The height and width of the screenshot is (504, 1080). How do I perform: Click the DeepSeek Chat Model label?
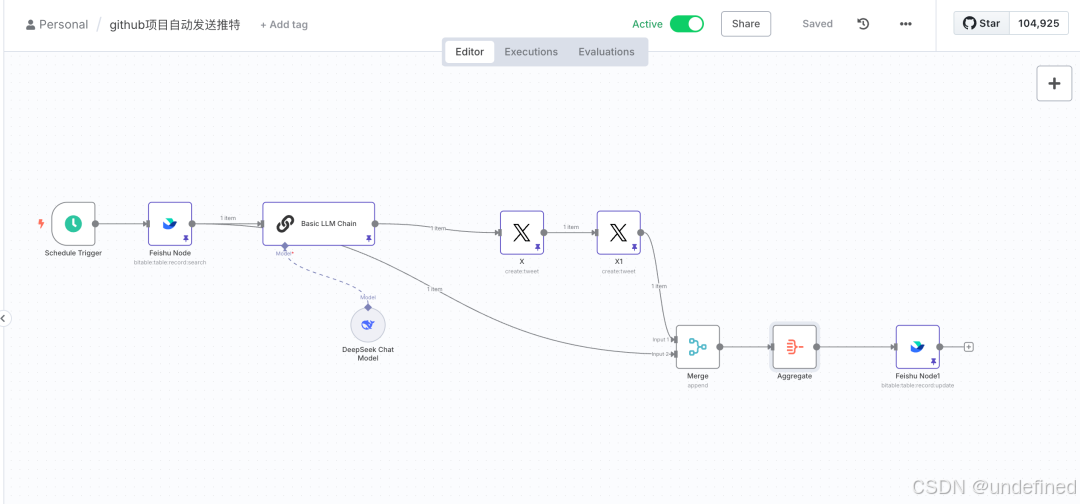click(x=368, y=354)
